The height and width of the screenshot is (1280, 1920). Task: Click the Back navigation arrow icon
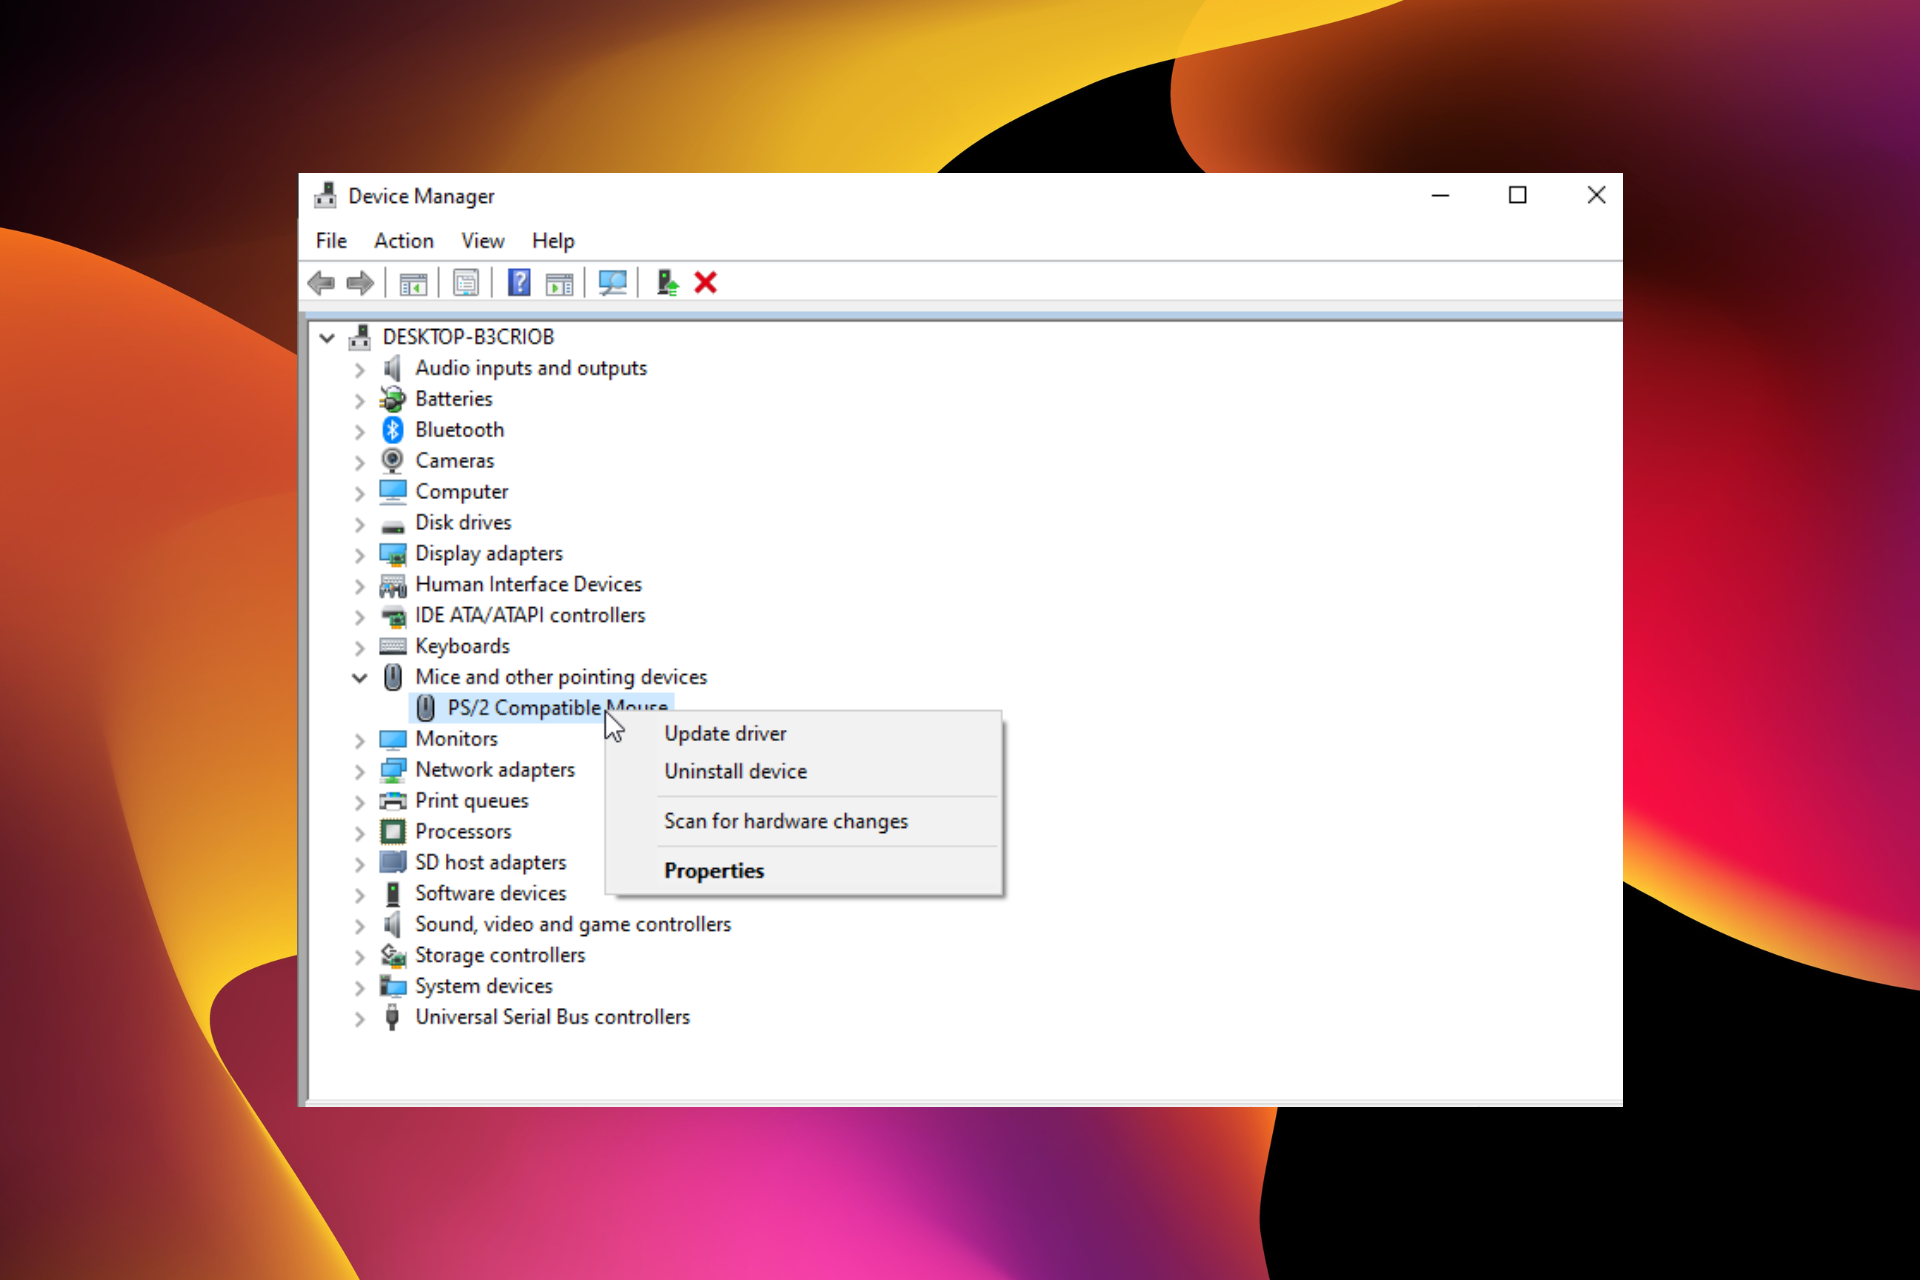pos(320,281)
